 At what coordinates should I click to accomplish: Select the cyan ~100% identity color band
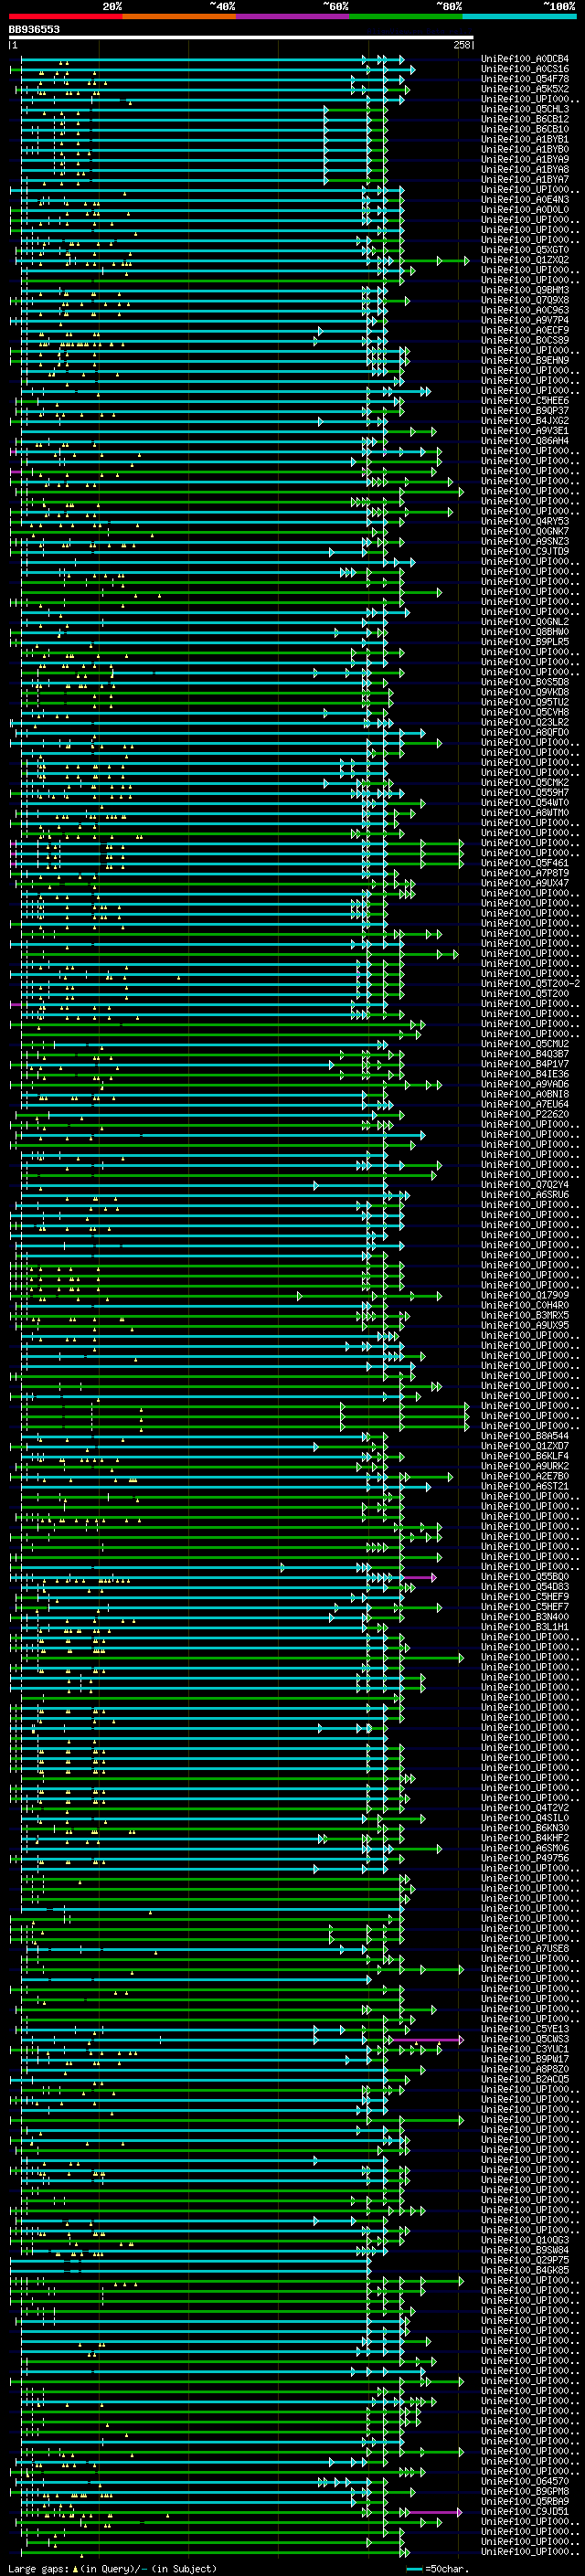pos(520,16)
